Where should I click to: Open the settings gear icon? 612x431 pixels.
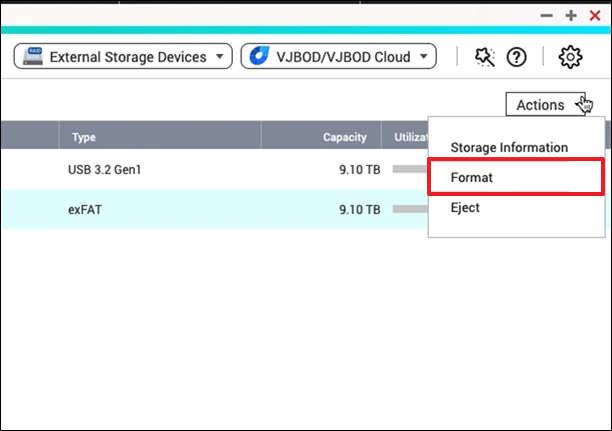coord(570,57)
